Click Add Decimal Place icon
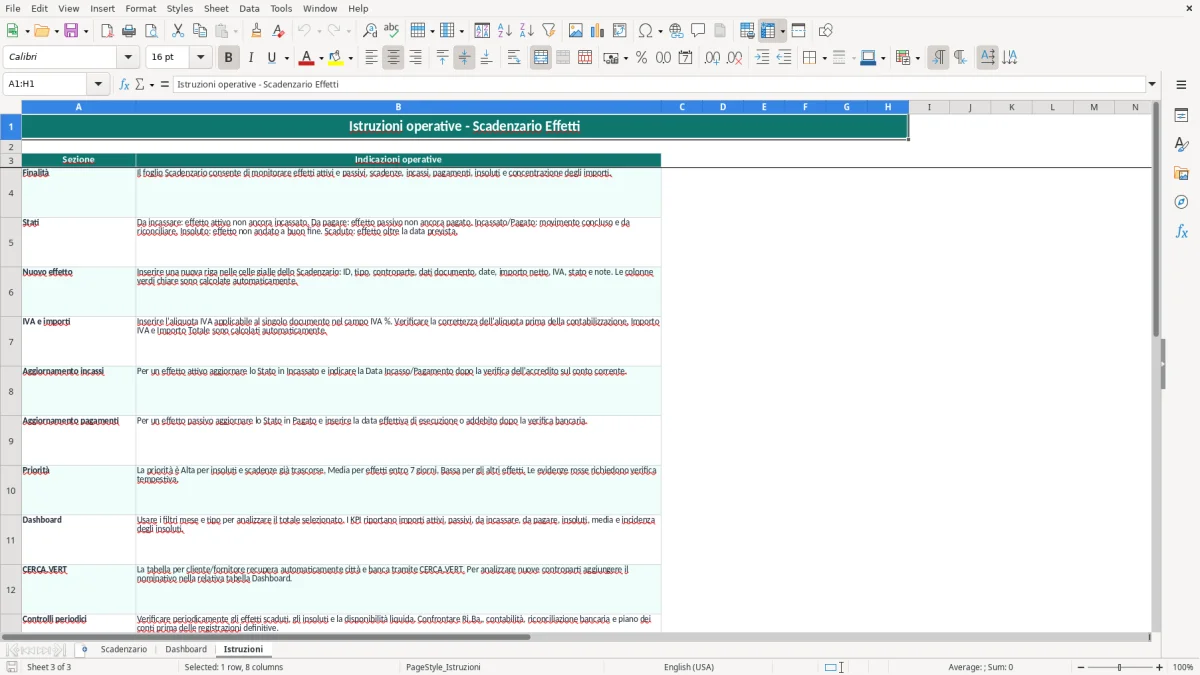 click(712, 58)
